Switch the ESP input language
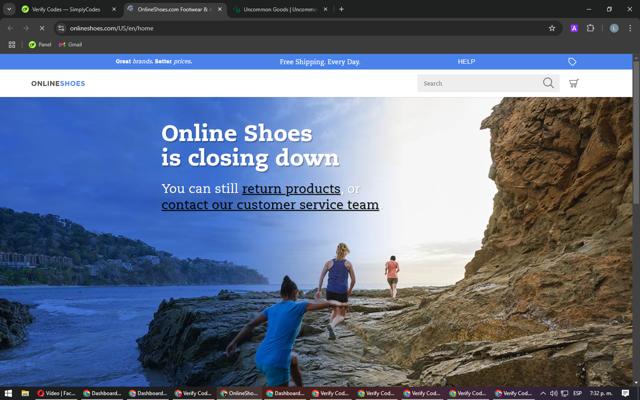Screen dimensions: 640x400 pos(577,393)
